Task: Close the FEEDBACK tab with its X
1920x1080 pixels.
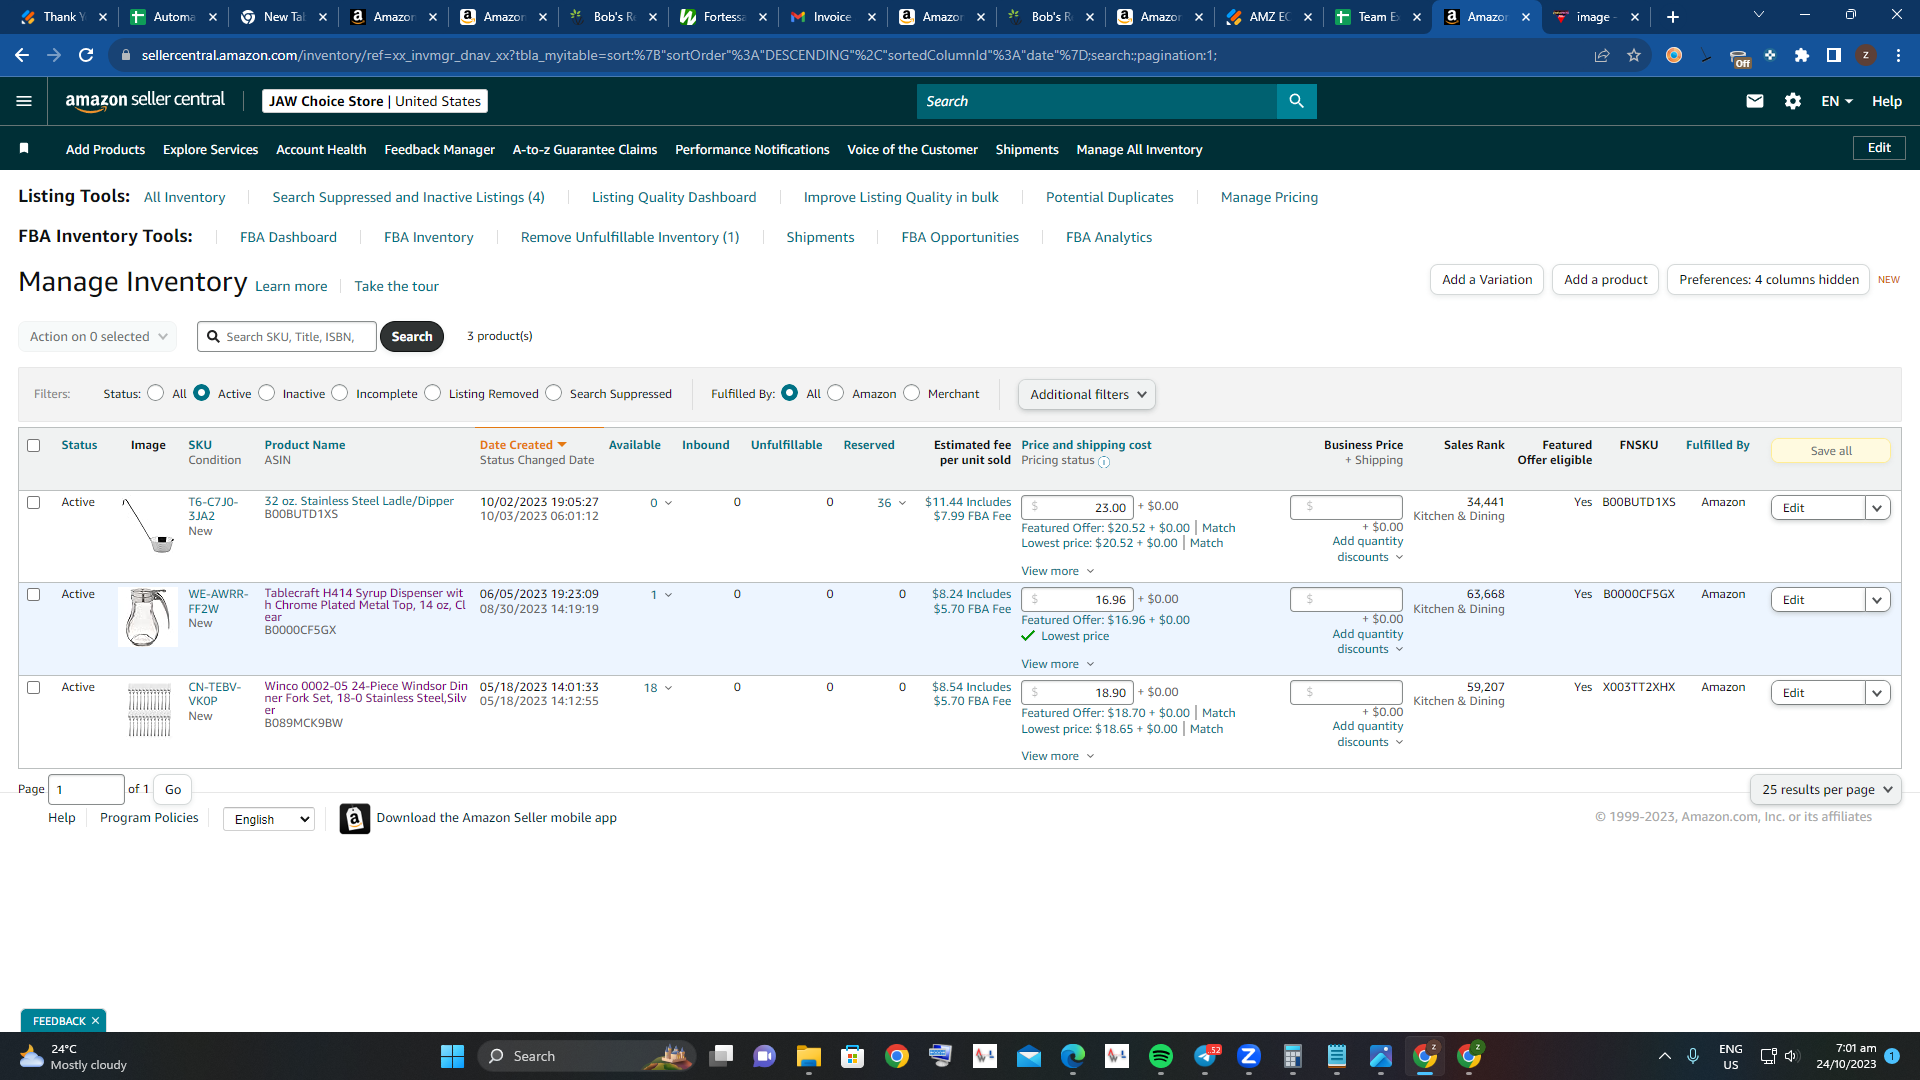Action: (x=95, y=1021)
